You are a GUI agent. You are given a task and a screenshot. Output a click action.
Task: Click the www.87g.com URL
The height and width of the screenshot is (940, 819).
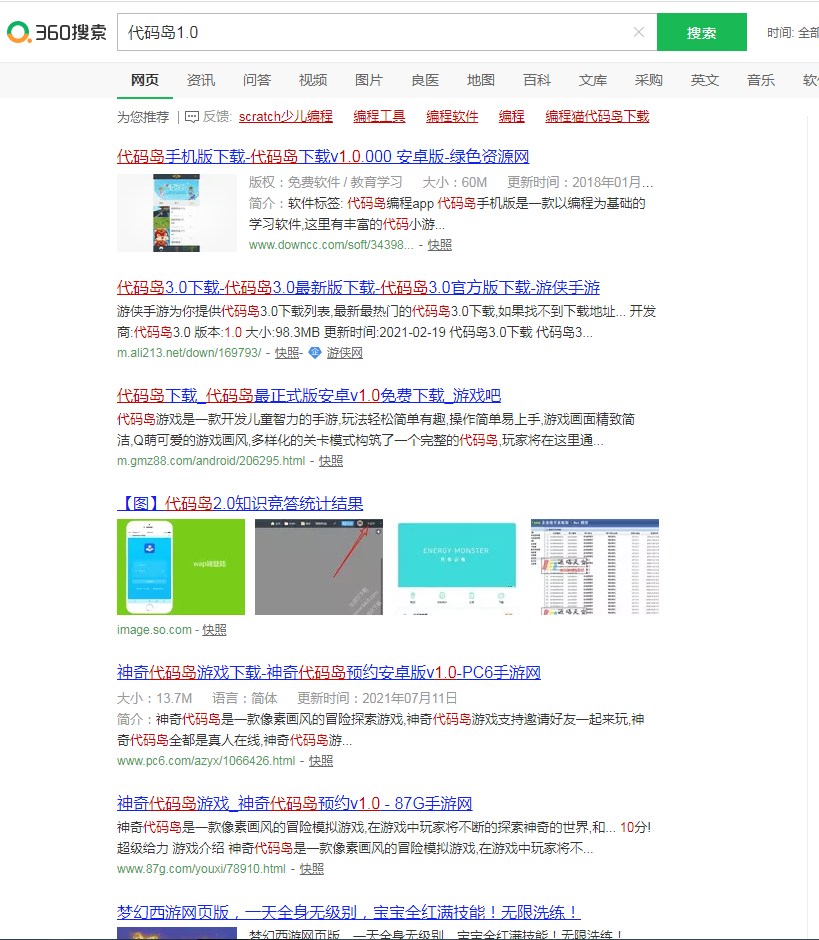[x=201, y=869]
